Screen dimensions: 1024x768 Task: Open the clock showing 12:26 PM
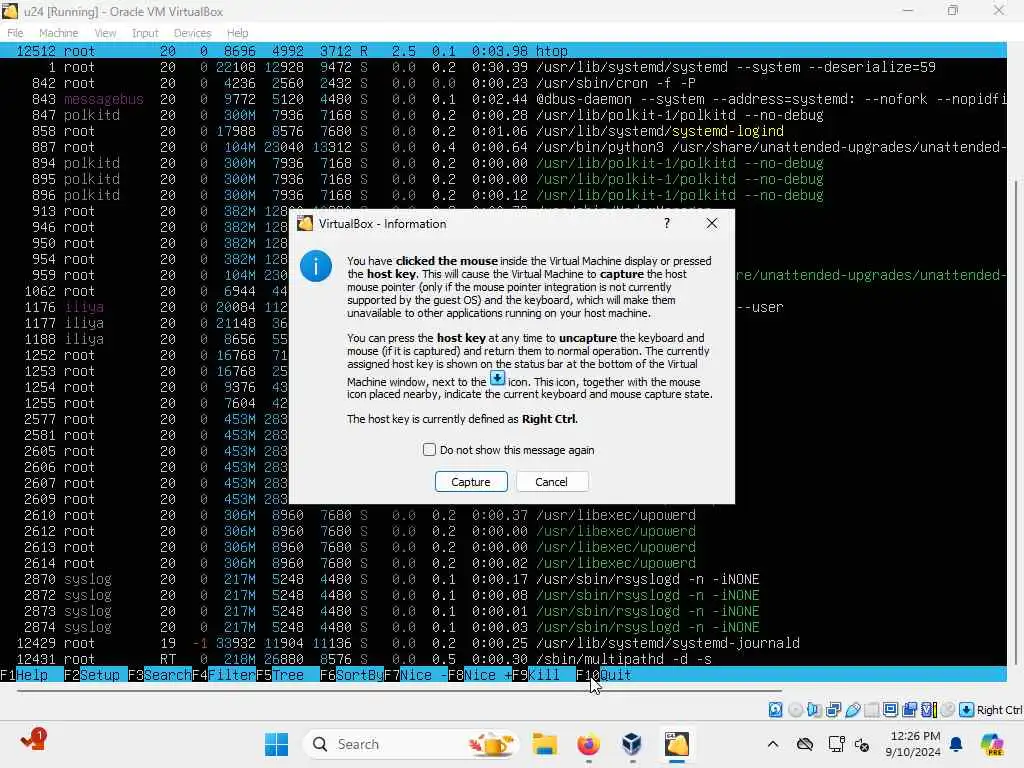click(914, 744)
